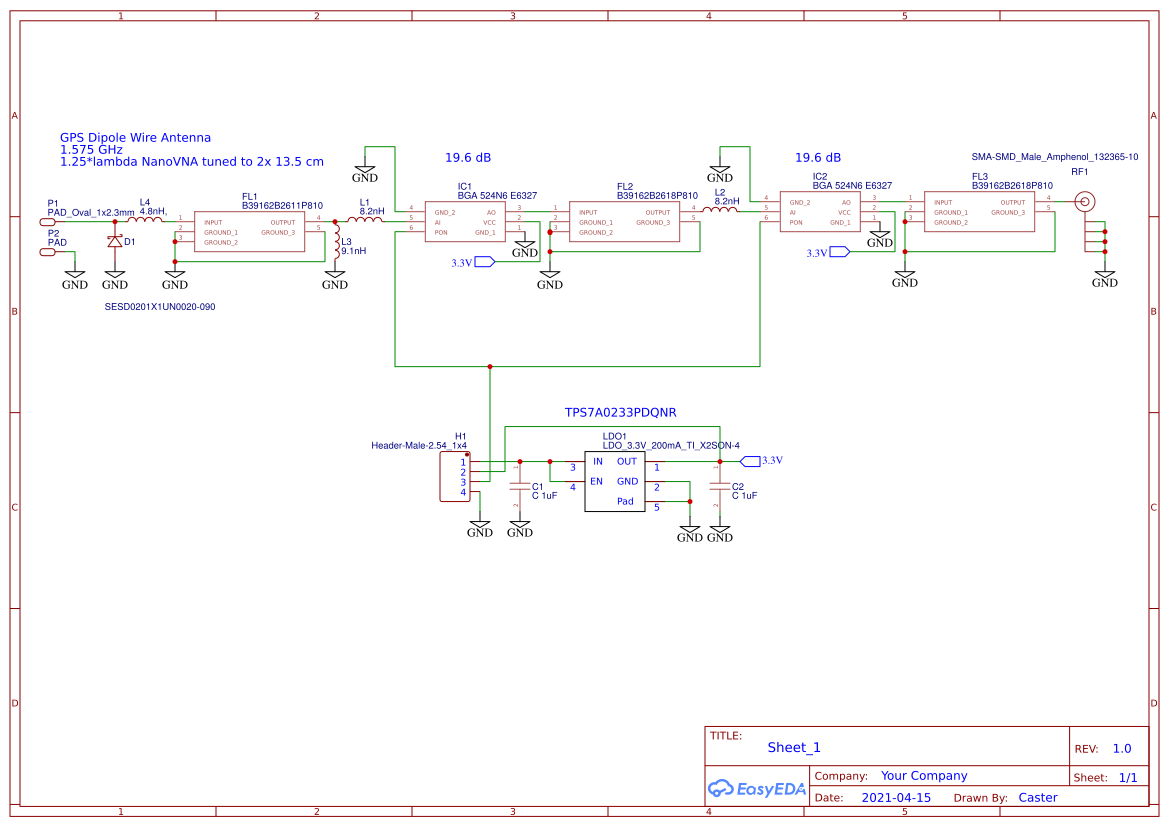The width and height of the screenshot is (1169, 827).
Task: Click capacitor C2 symbol
Action: pos(719,487)
